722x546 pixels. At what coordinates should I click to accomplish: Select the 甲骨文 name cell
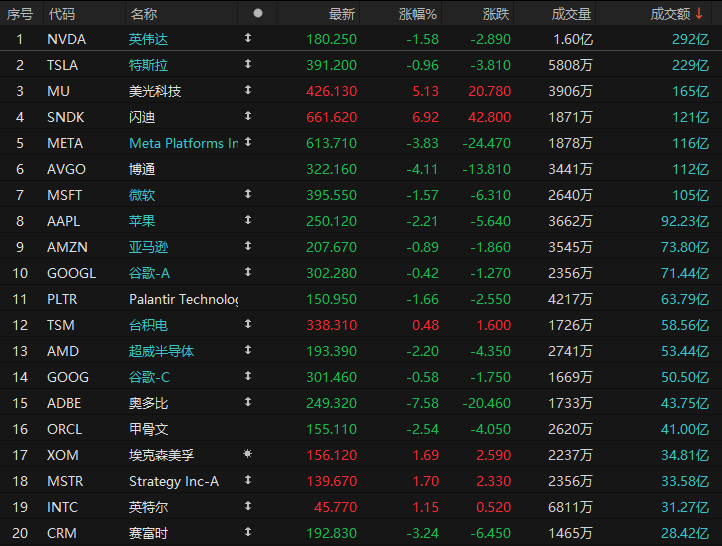click(x=148, y=430)
